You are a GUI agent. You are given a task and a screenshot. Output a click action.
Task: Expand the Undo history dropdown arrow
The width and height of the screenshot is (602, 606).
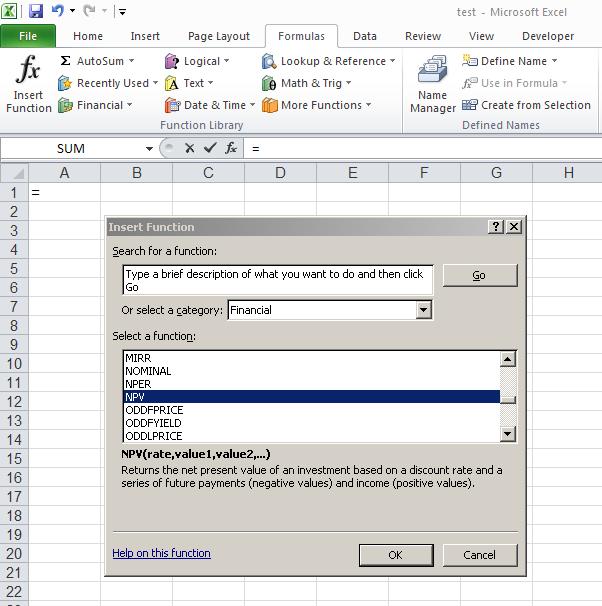pos(73,11)
